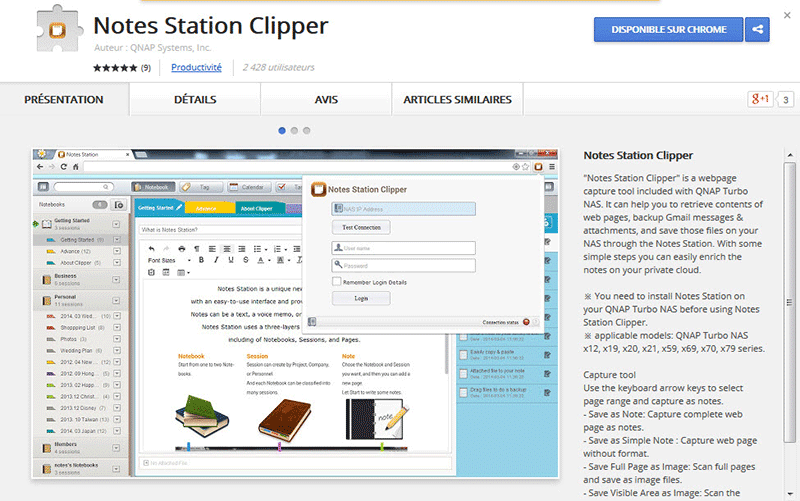
Task: Open the bulleted list dropdown in the editor
Action: (266, 249)
